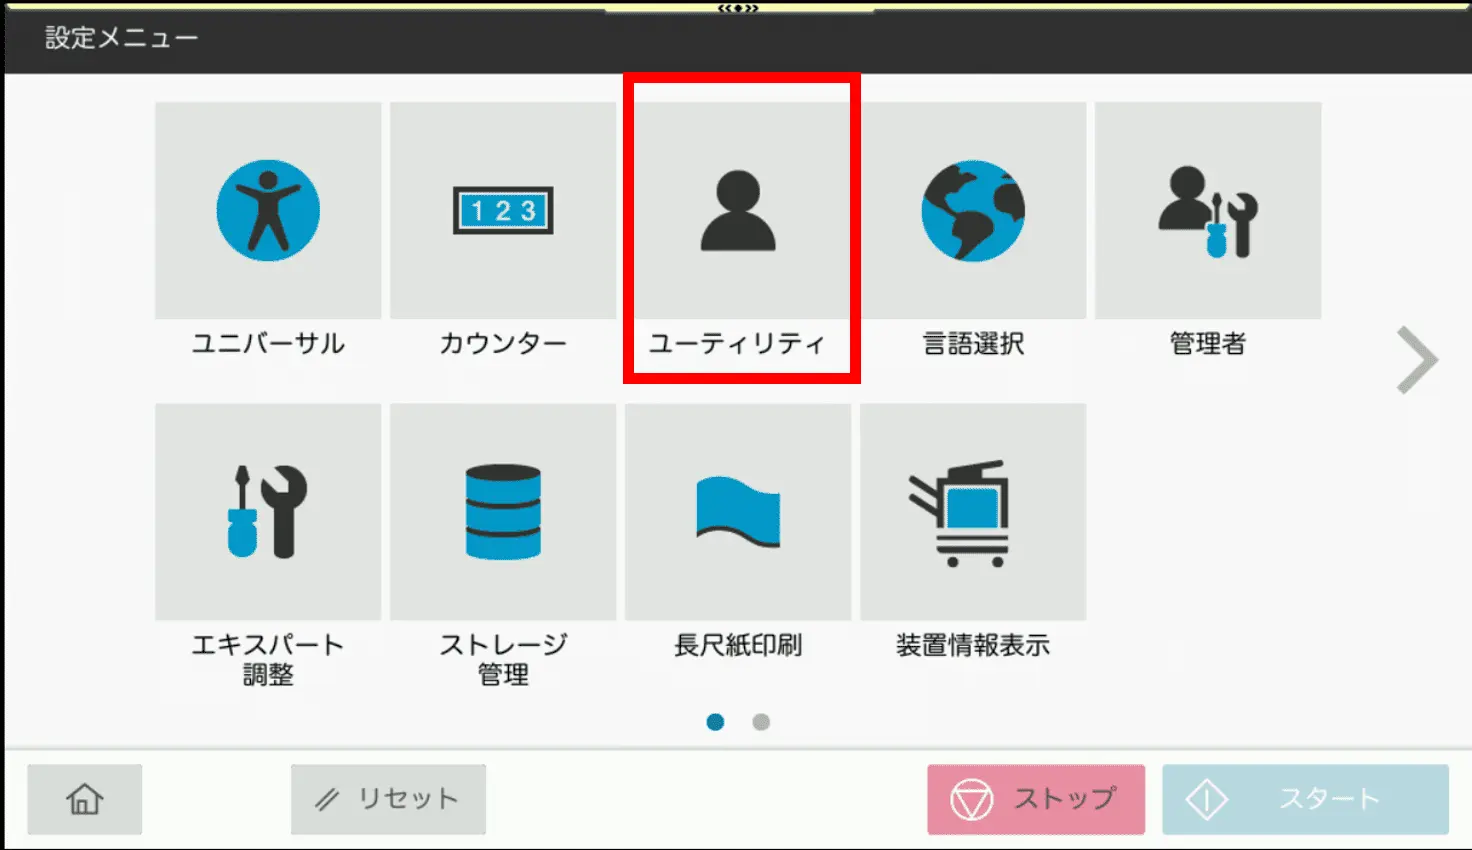Click the ユーティリティ text label
The image size is (1472, 850).
pyautogui.click(x=738, y=344)
